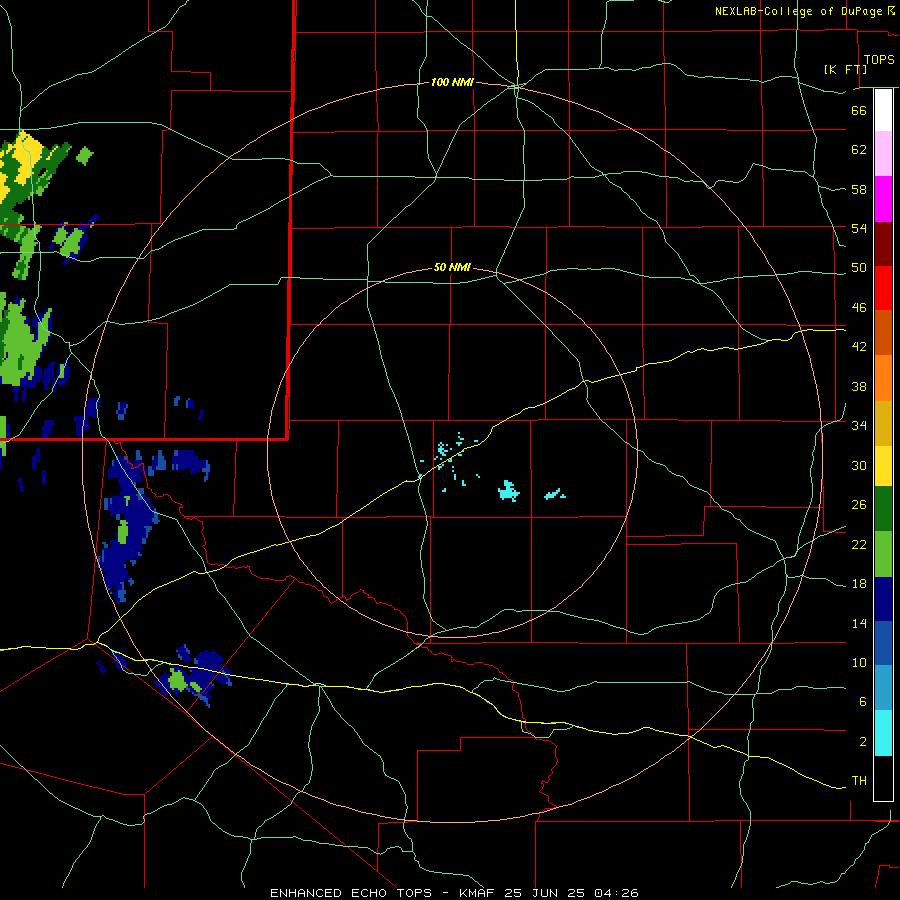Screen dimensions: 900x900
Task: Click the yellow swatch in the legend bar
Action: pyautogui.click(x=883, y=466)
